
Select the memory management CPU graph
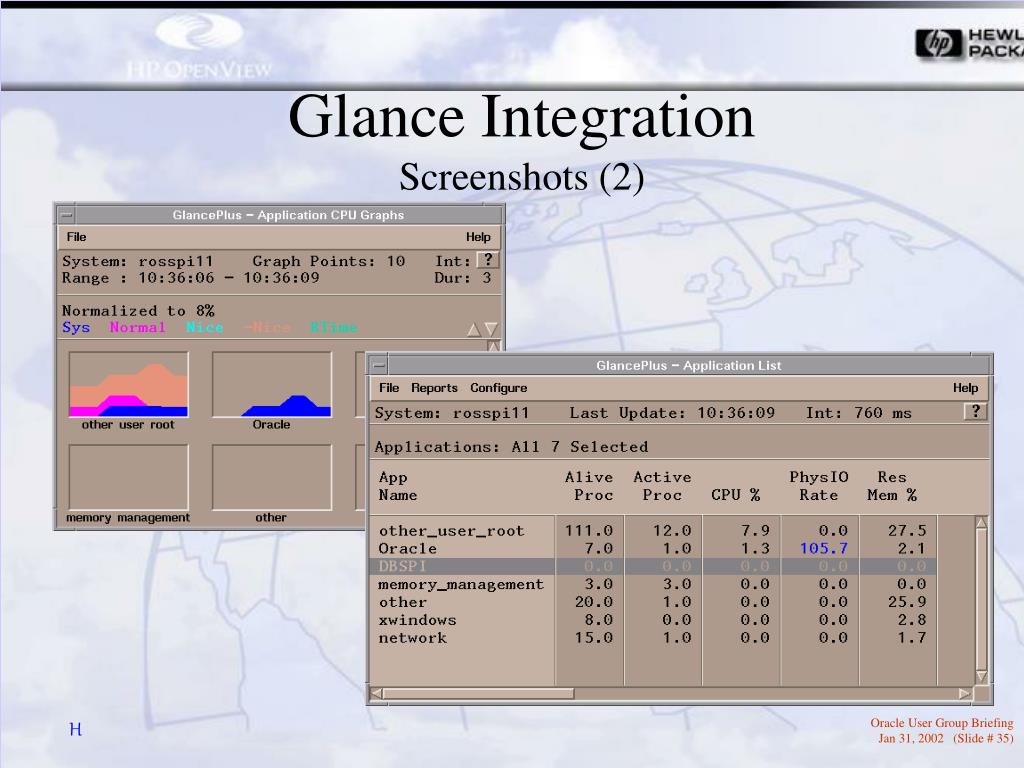click(x=129, y=477)
